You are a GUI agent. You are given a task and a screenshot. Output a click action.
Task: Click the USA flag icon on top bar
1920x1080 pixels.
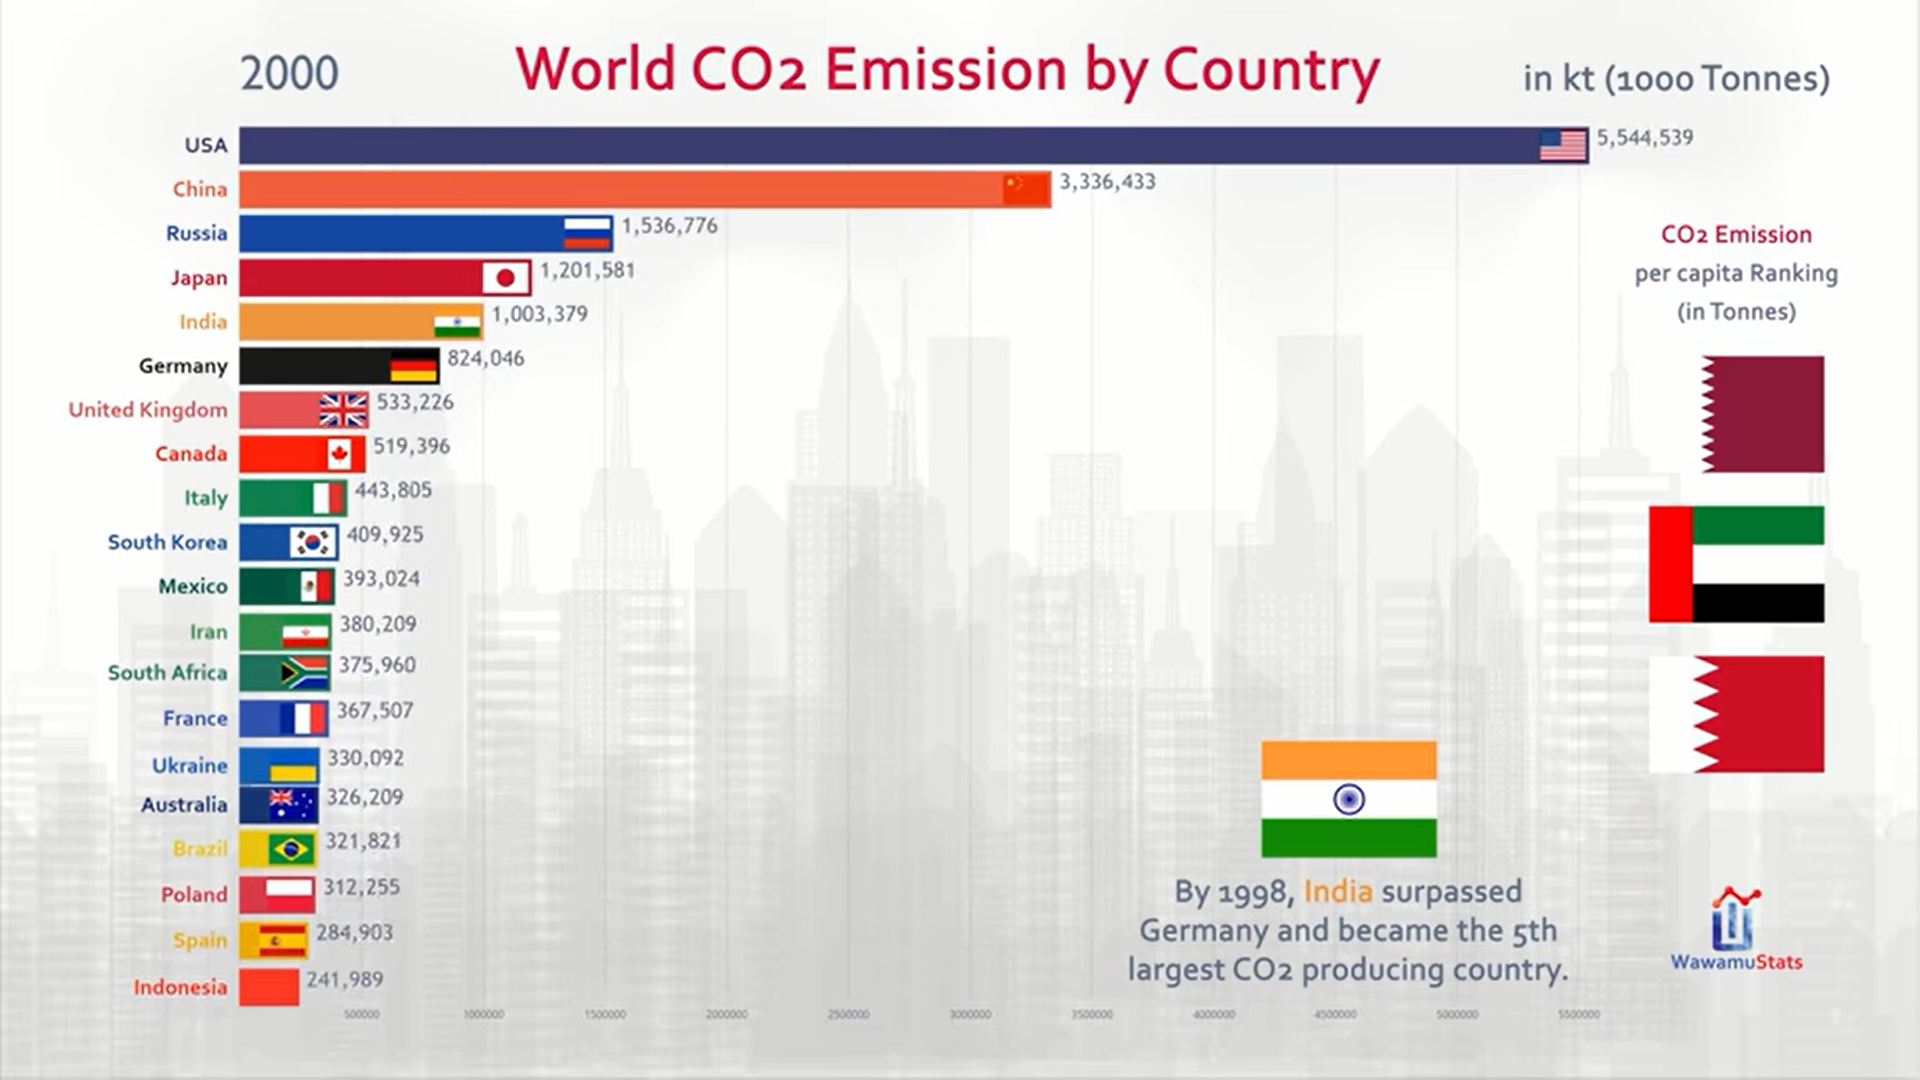point(1563,145)
